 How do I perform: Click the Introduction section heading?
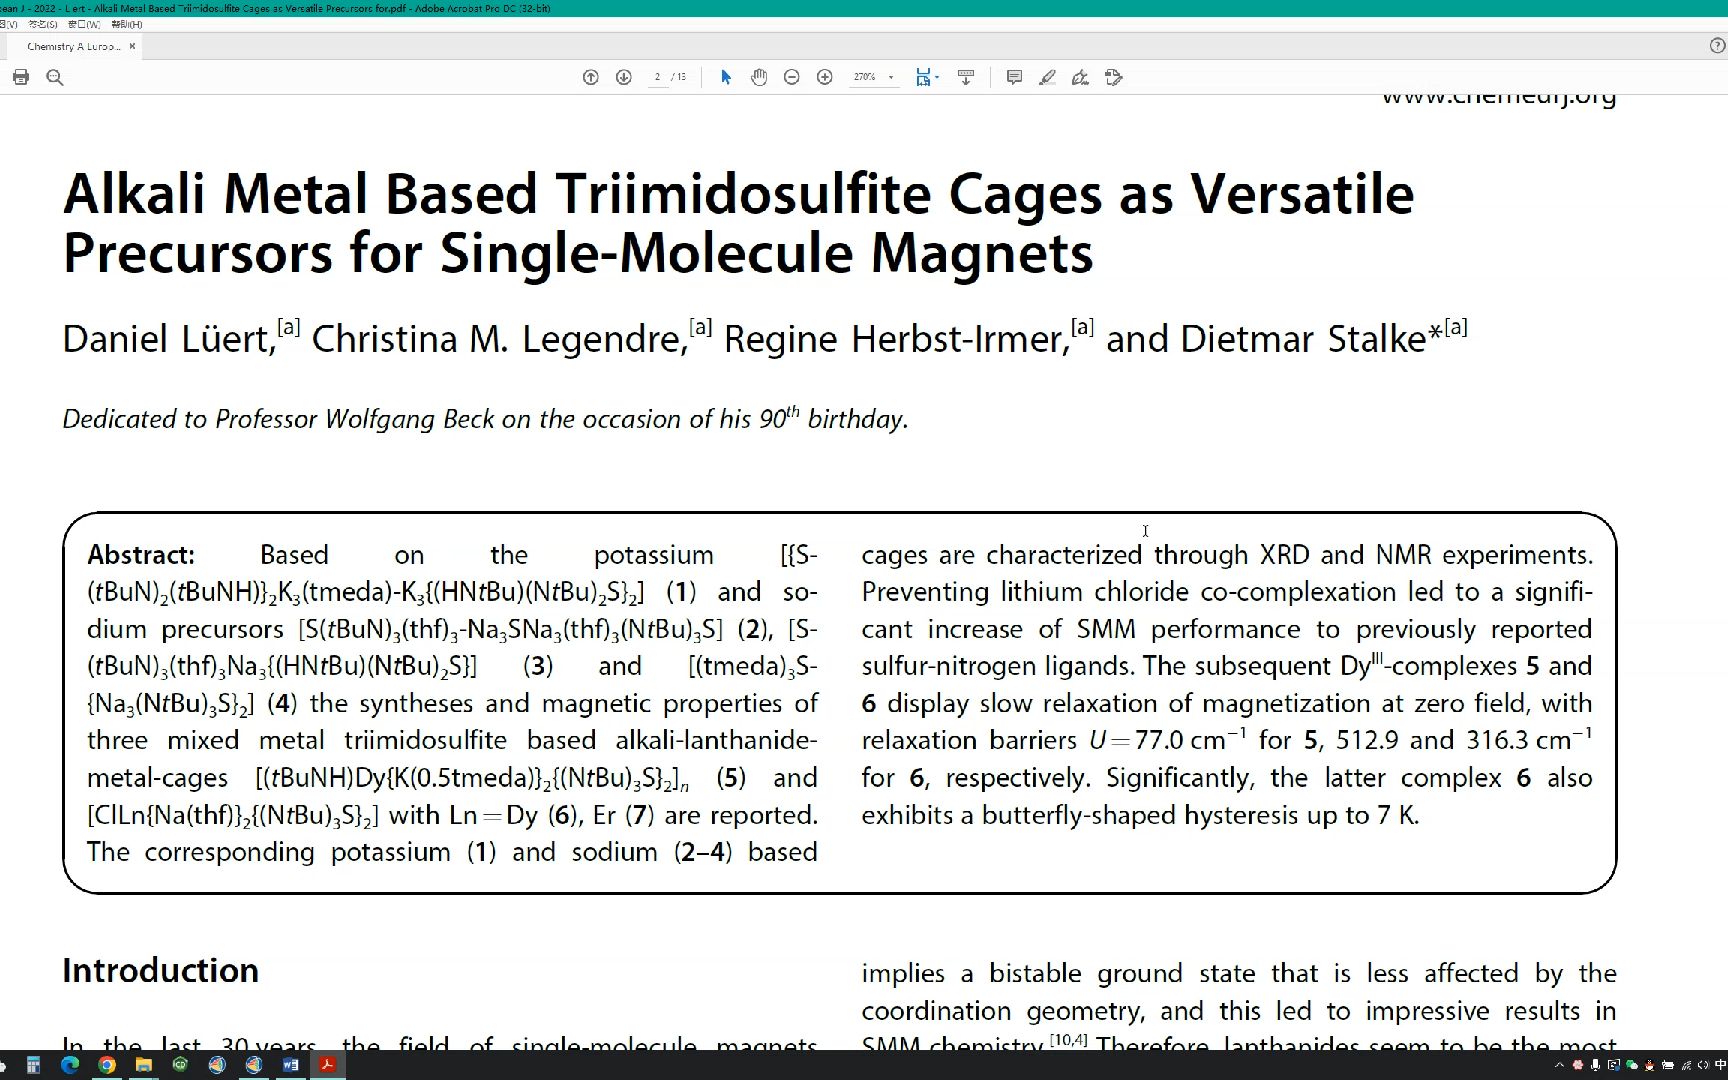[160, 971]
